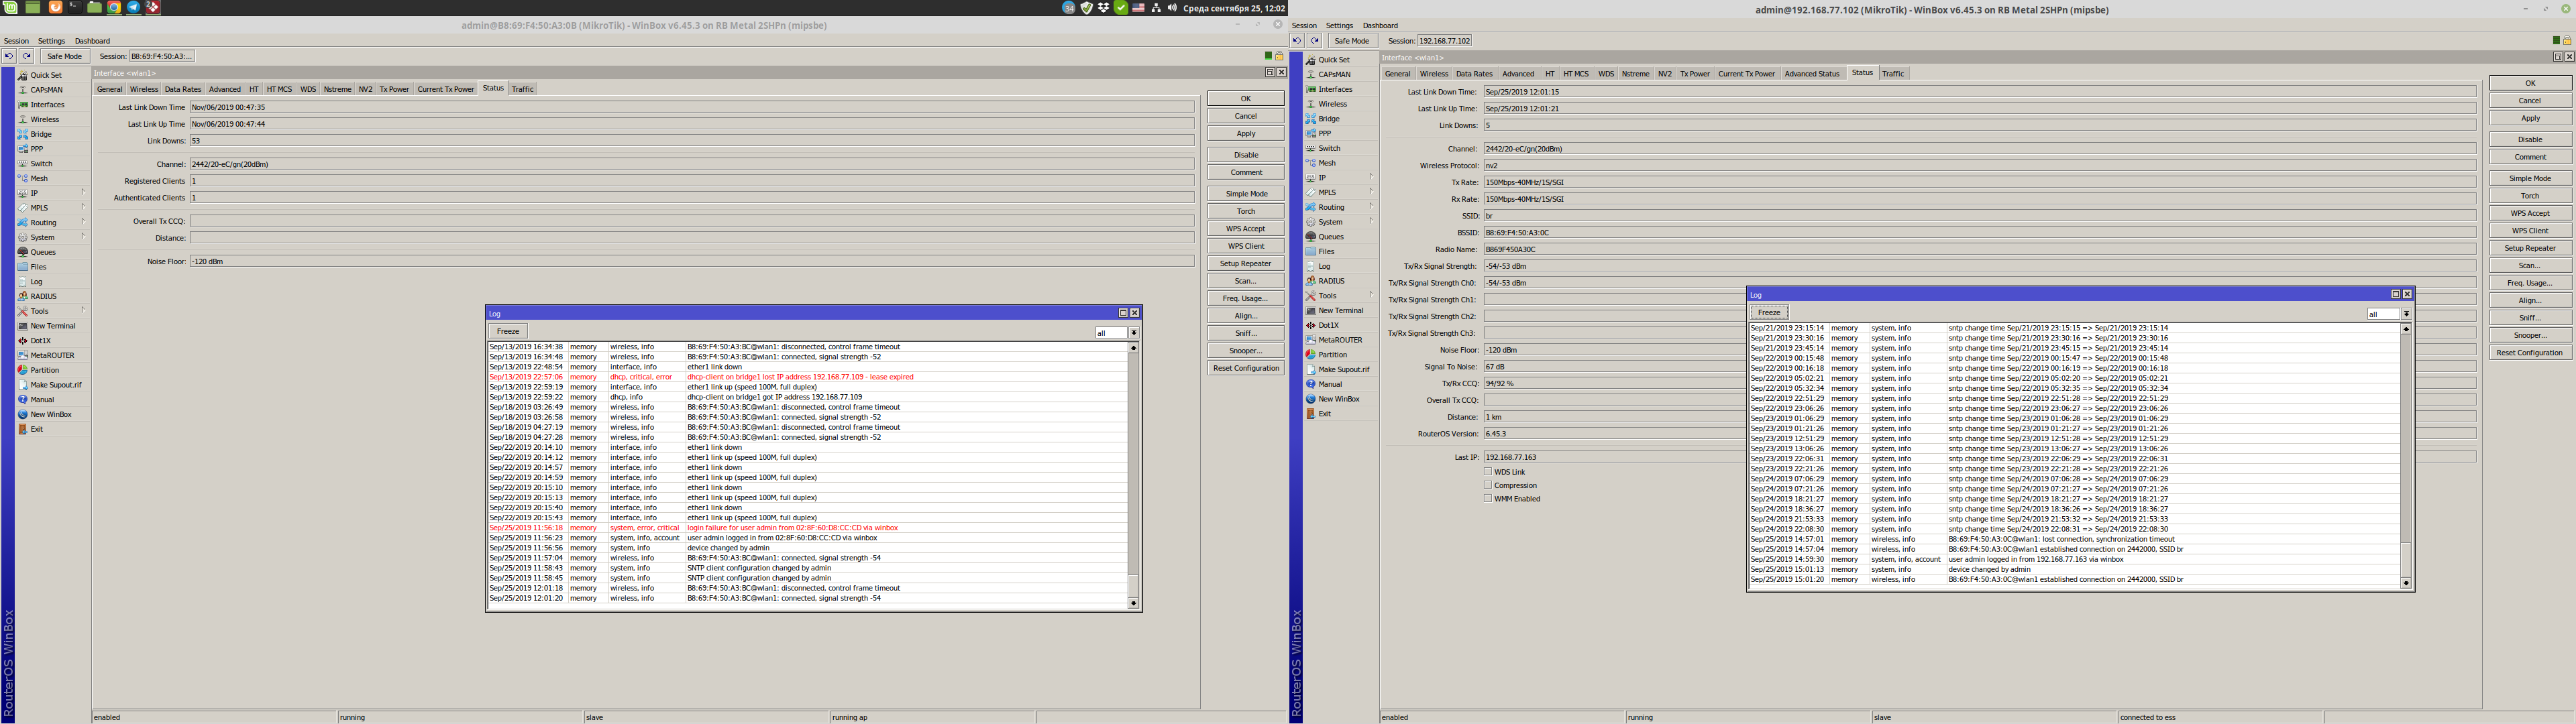
Task: Open Telegram from the top panel
Action: [x=133, y=7]
